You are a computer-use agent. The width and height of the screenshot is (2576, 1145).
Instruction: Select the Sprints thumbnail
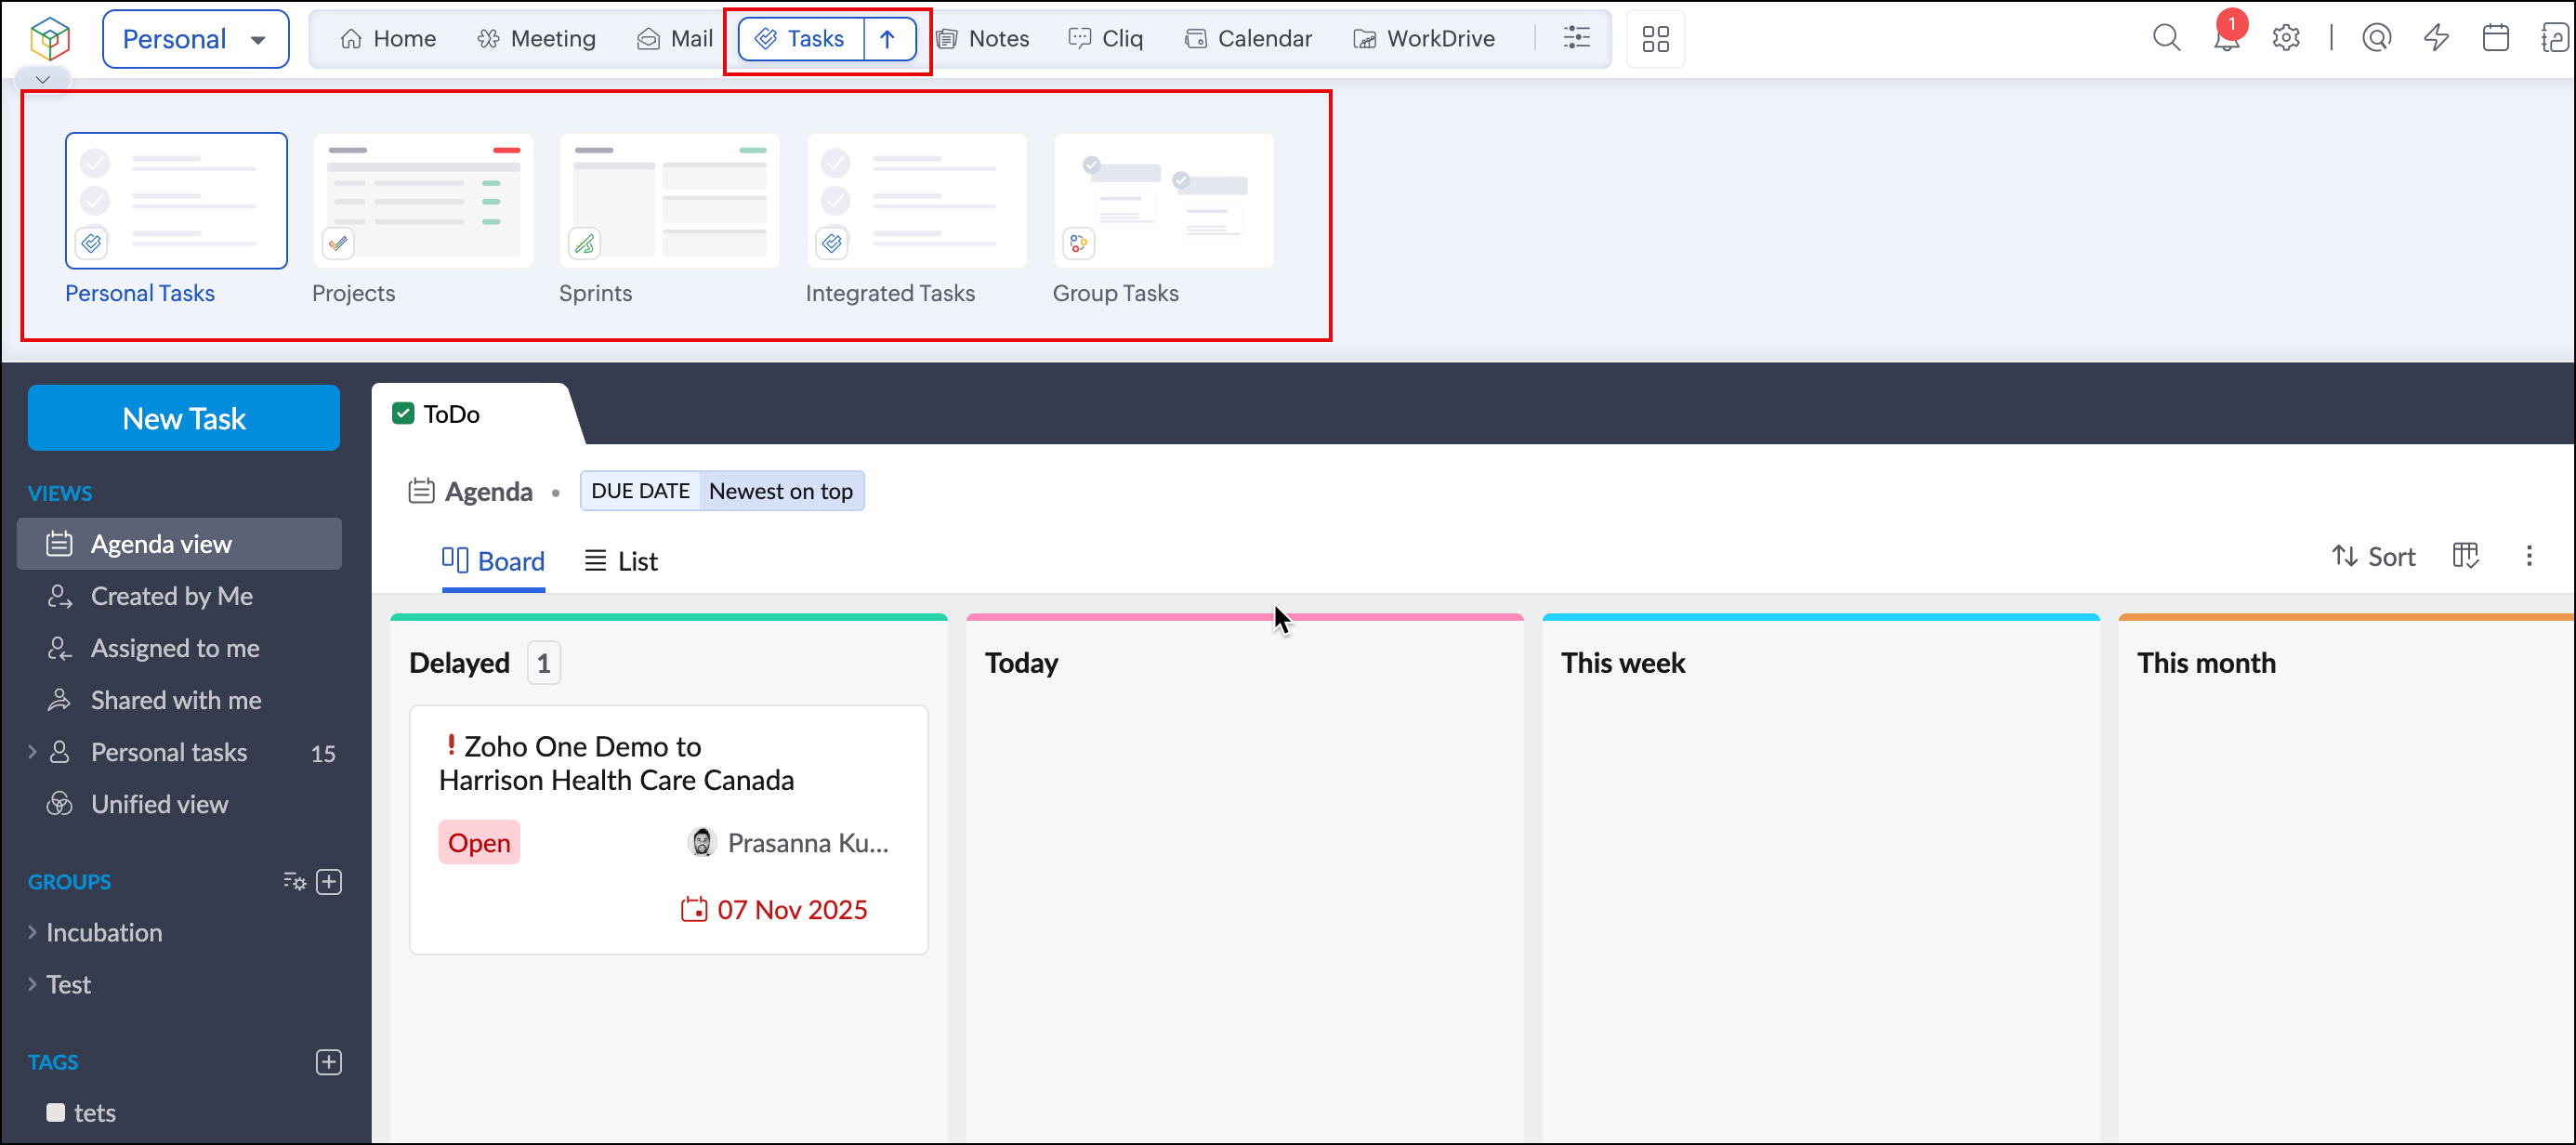(x=669, y=201)
